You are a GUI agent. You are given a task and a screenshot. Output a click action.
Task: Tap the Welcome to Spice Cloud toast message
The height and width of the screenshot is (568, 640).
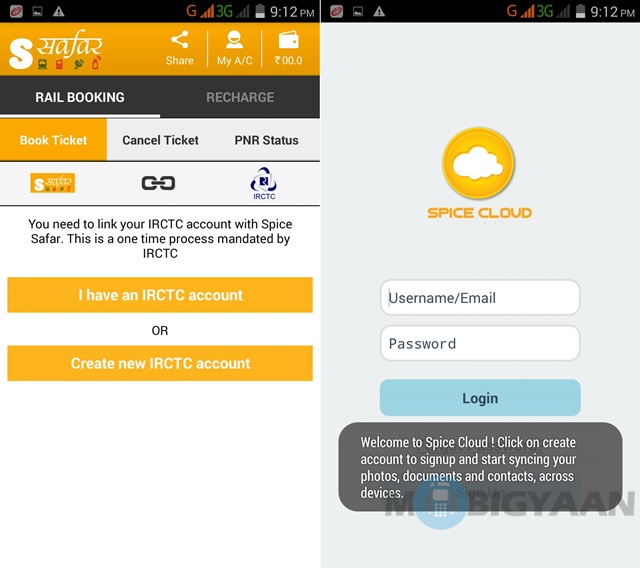coord(480,467)
